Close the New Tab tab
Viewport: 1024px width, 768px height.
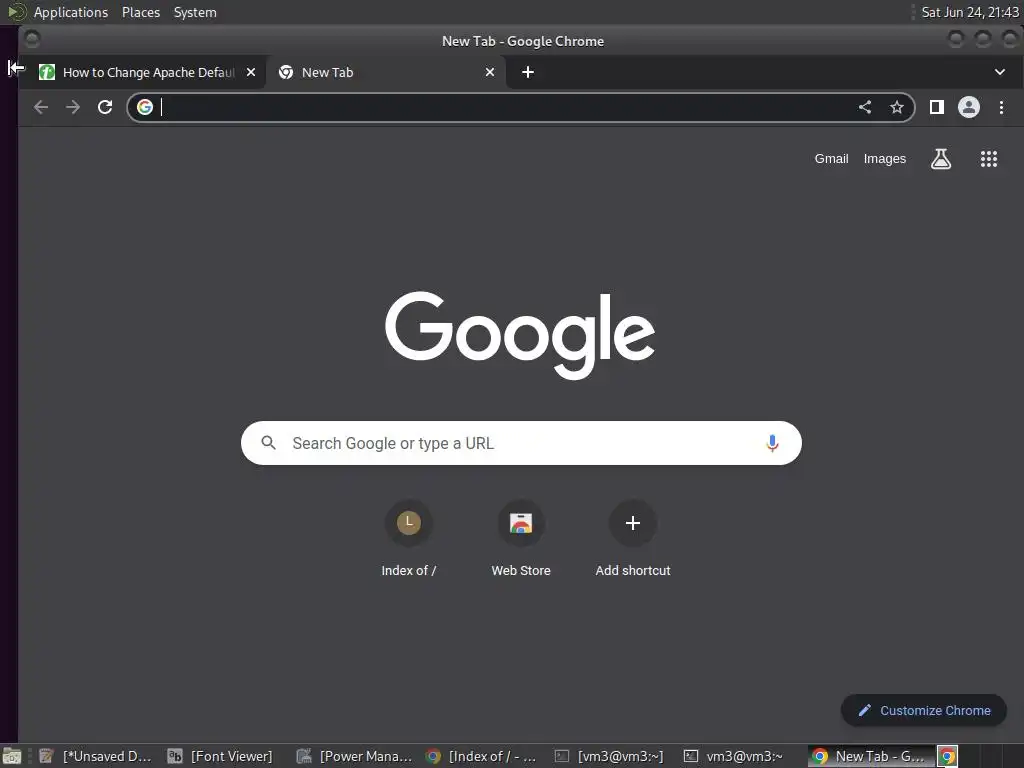pos(490,72)
